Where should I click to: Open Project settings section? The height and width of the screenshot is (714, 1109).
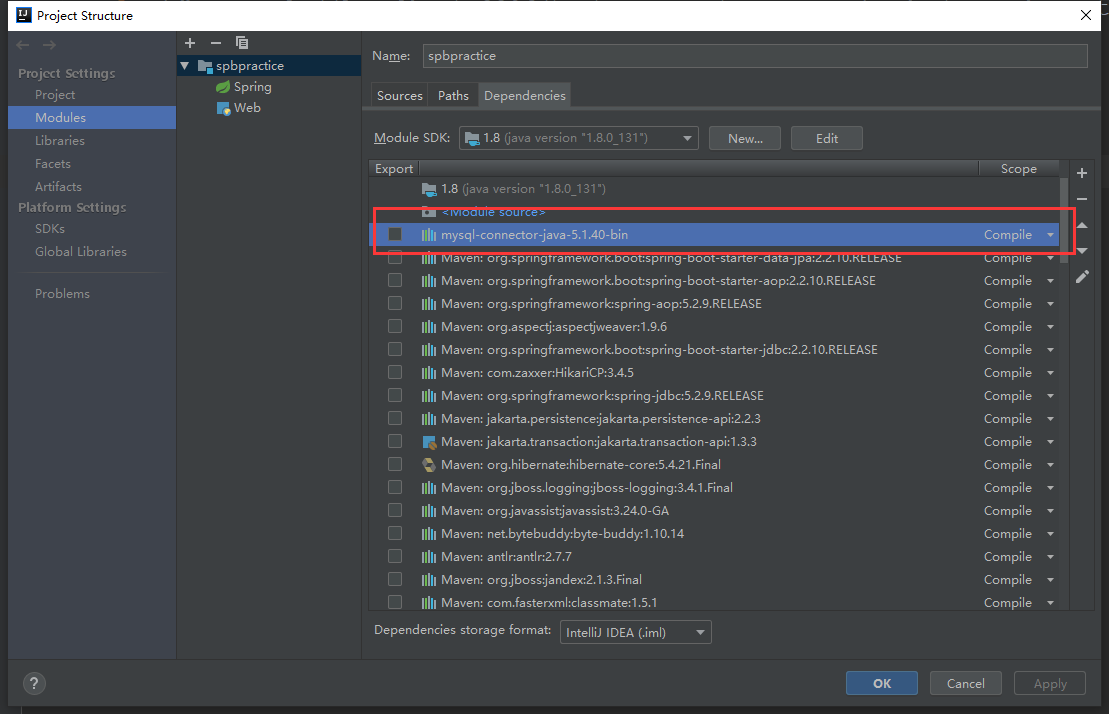pyautogui.click(x=55, y=95)
